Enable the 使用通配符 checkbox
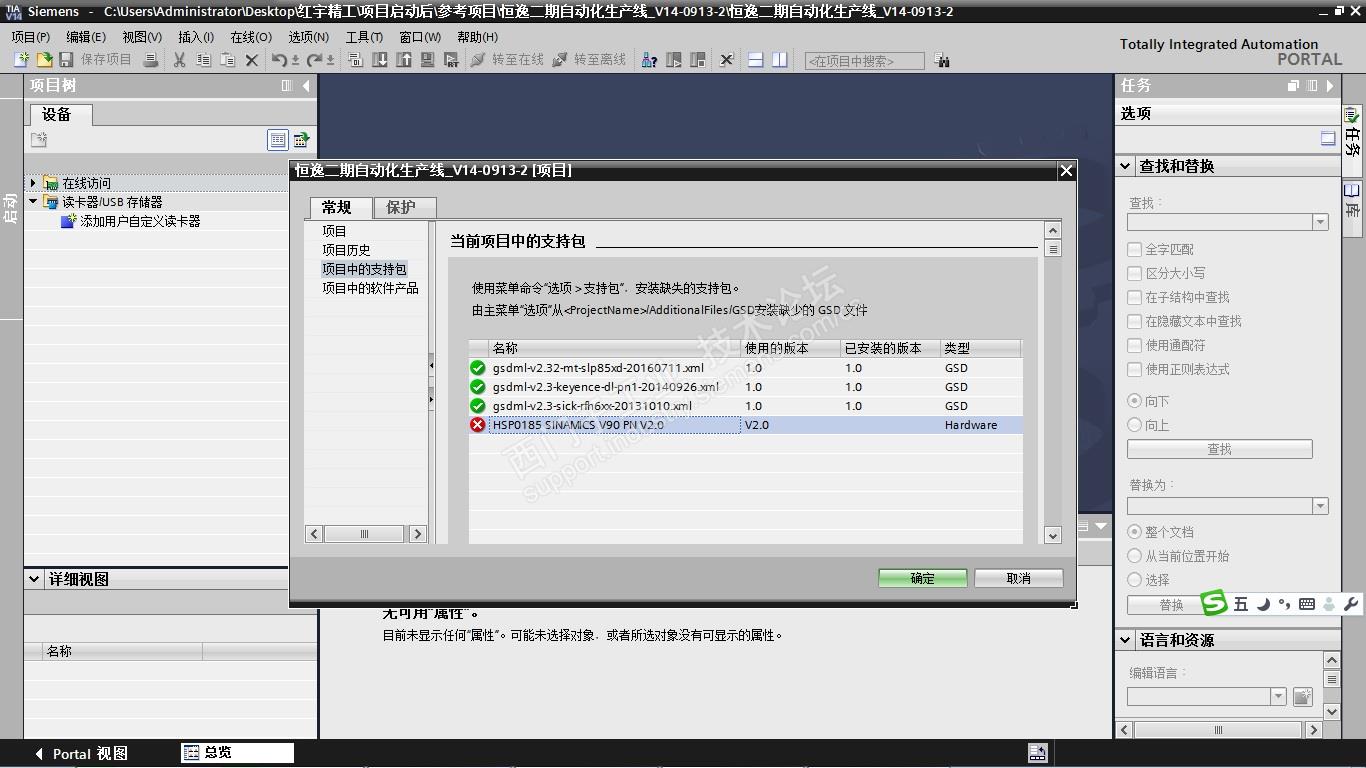This screenshot has height=768, width=1366. (1135, 345)
